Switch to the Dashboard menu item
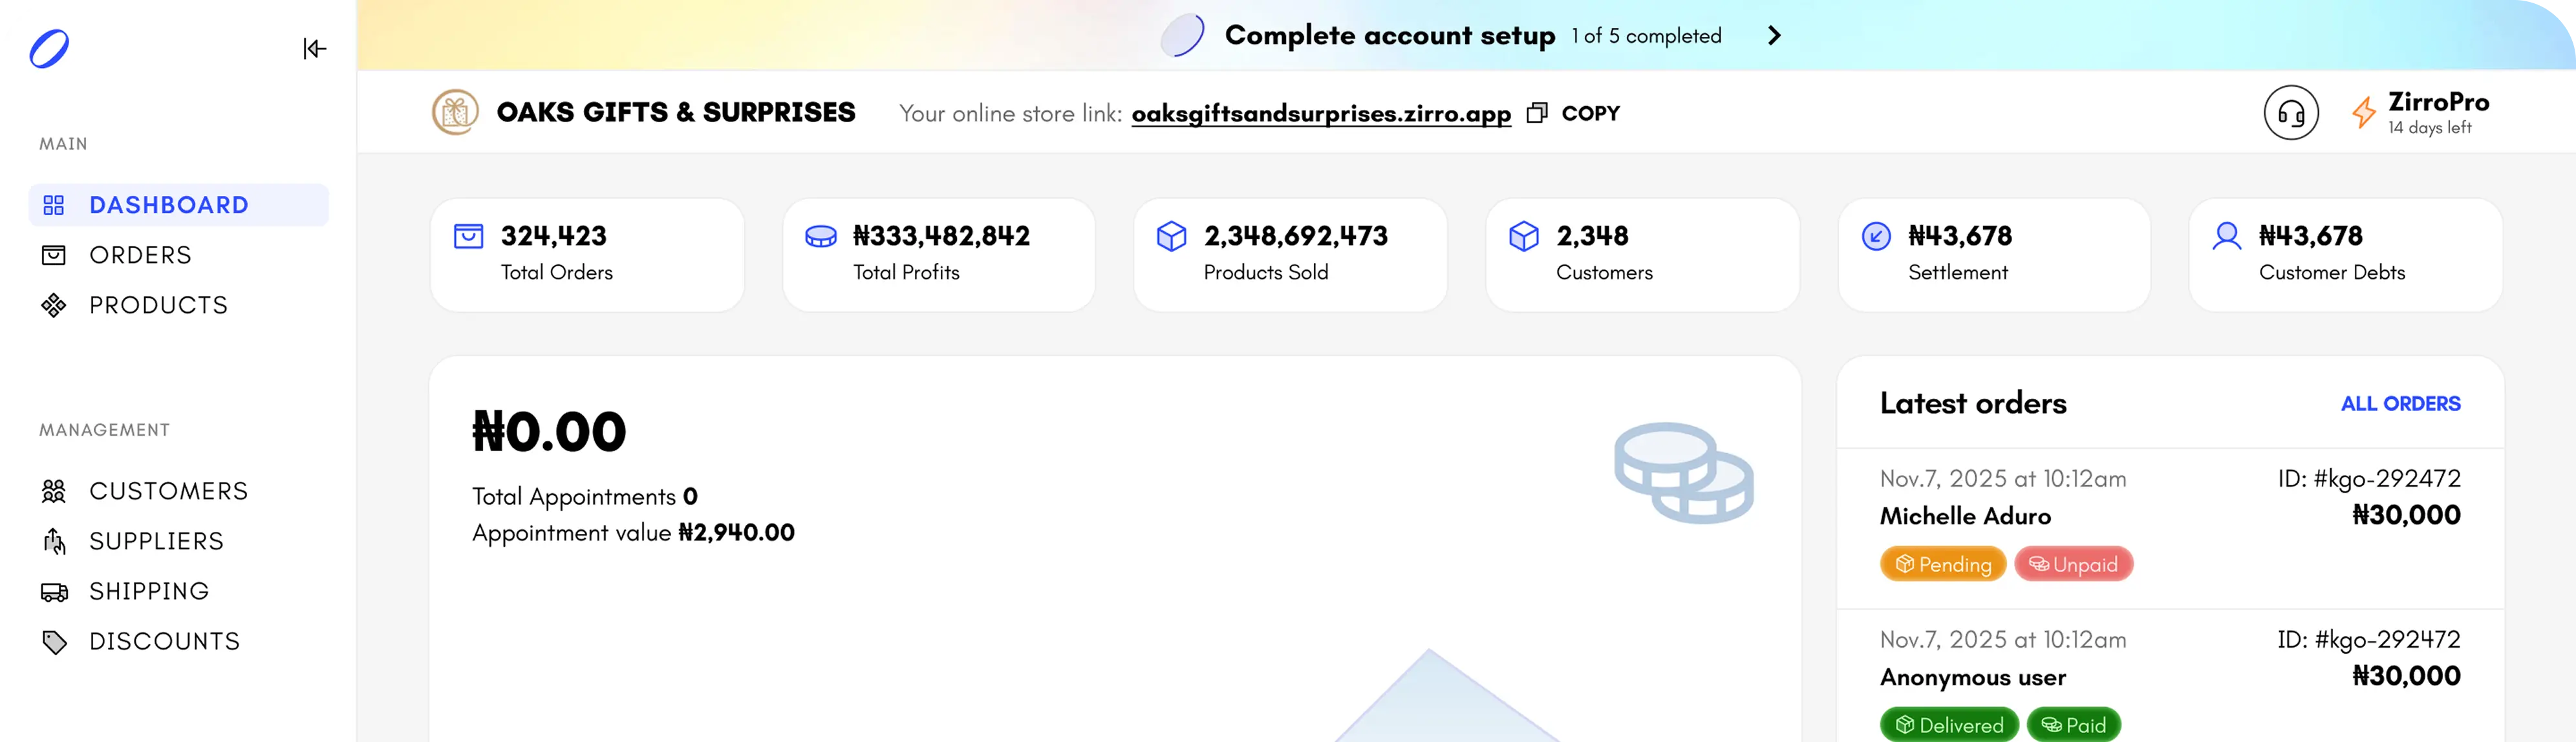 [170, 205]
